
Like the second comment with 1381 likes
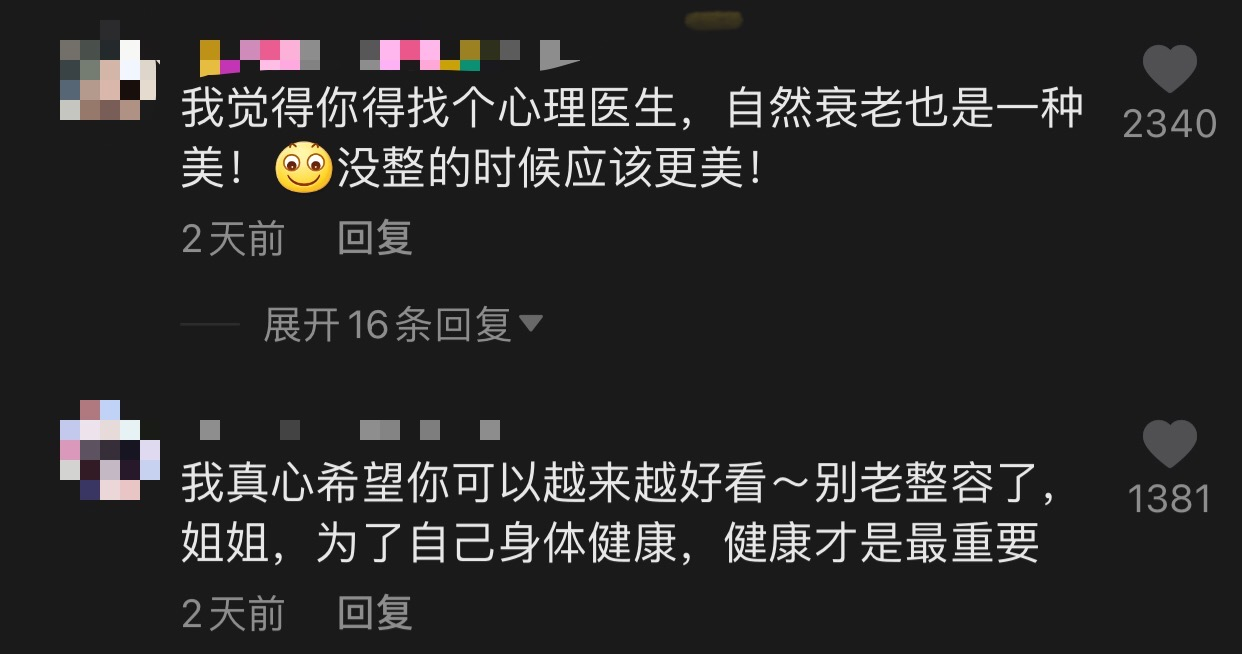pyautogui.click(x=1169, y=445)
